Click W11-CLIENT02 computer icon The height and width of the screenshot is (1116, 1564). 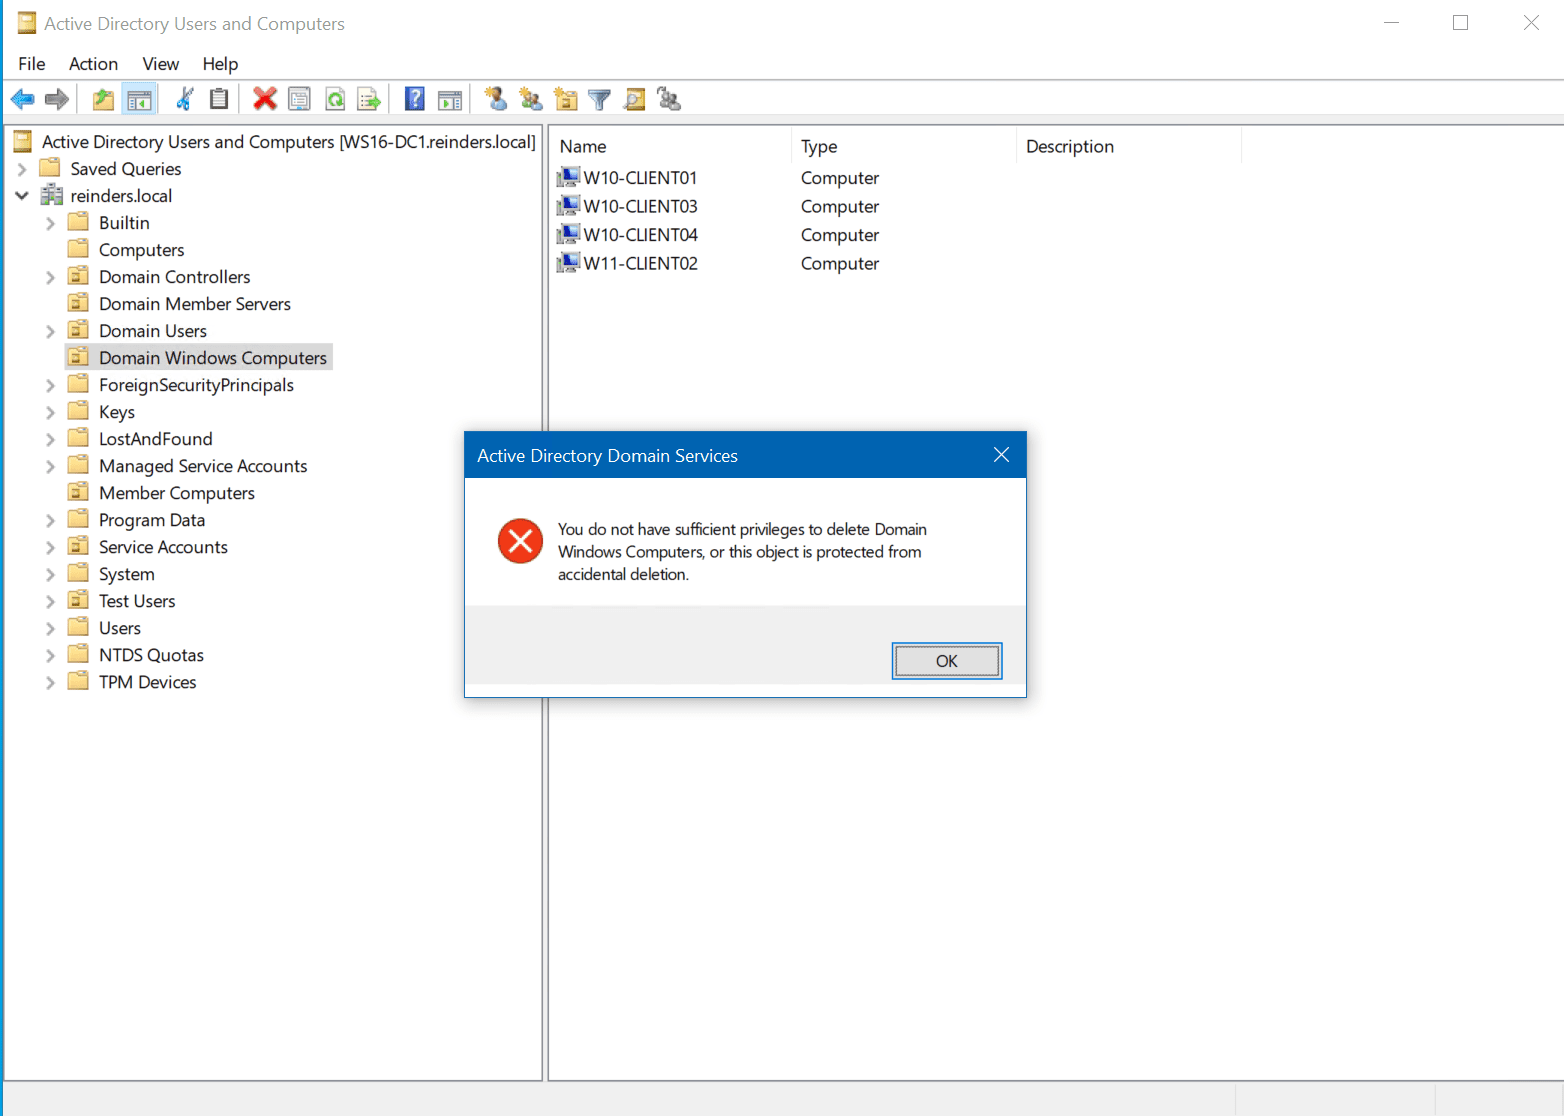point(568,263)
